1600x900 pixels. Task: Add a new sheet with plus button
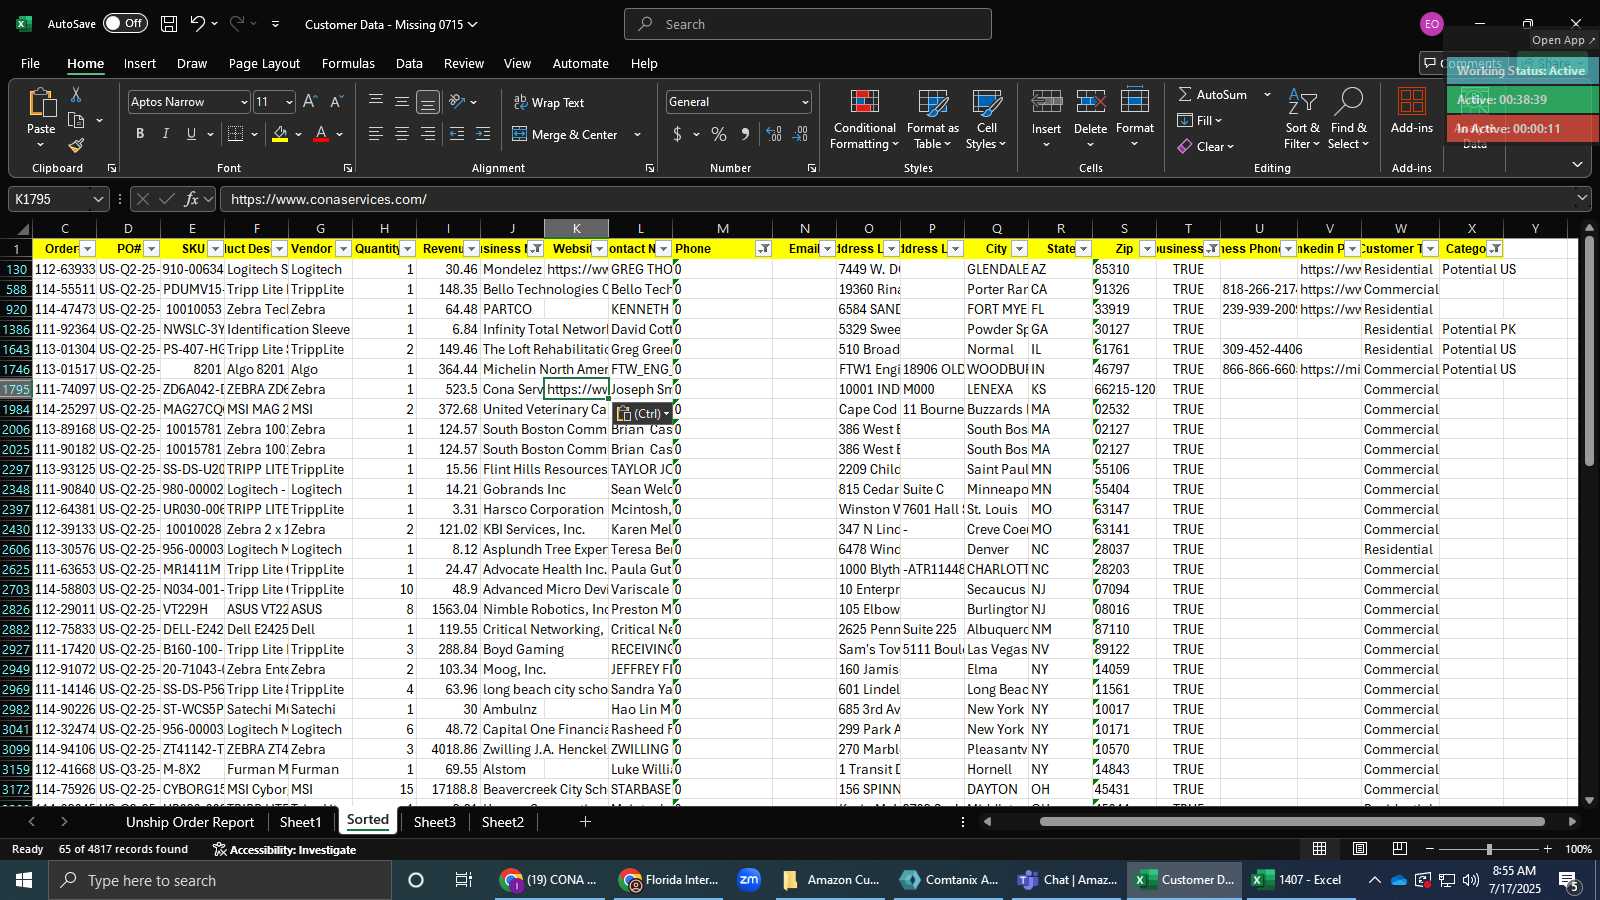pyautogui.click(x=585, y=822)
